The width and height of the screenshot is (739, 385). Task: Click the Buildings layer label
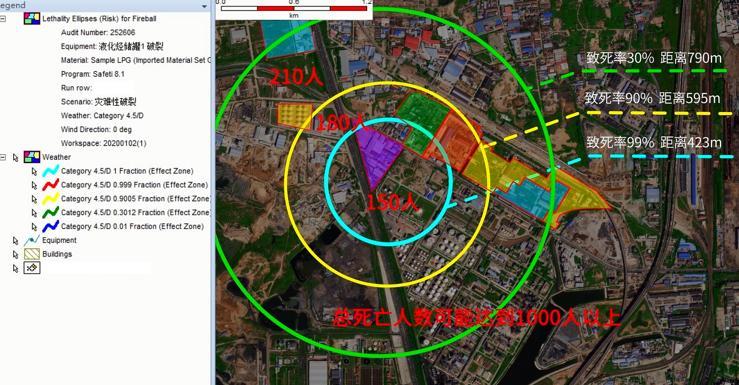[x=57, y=254]
